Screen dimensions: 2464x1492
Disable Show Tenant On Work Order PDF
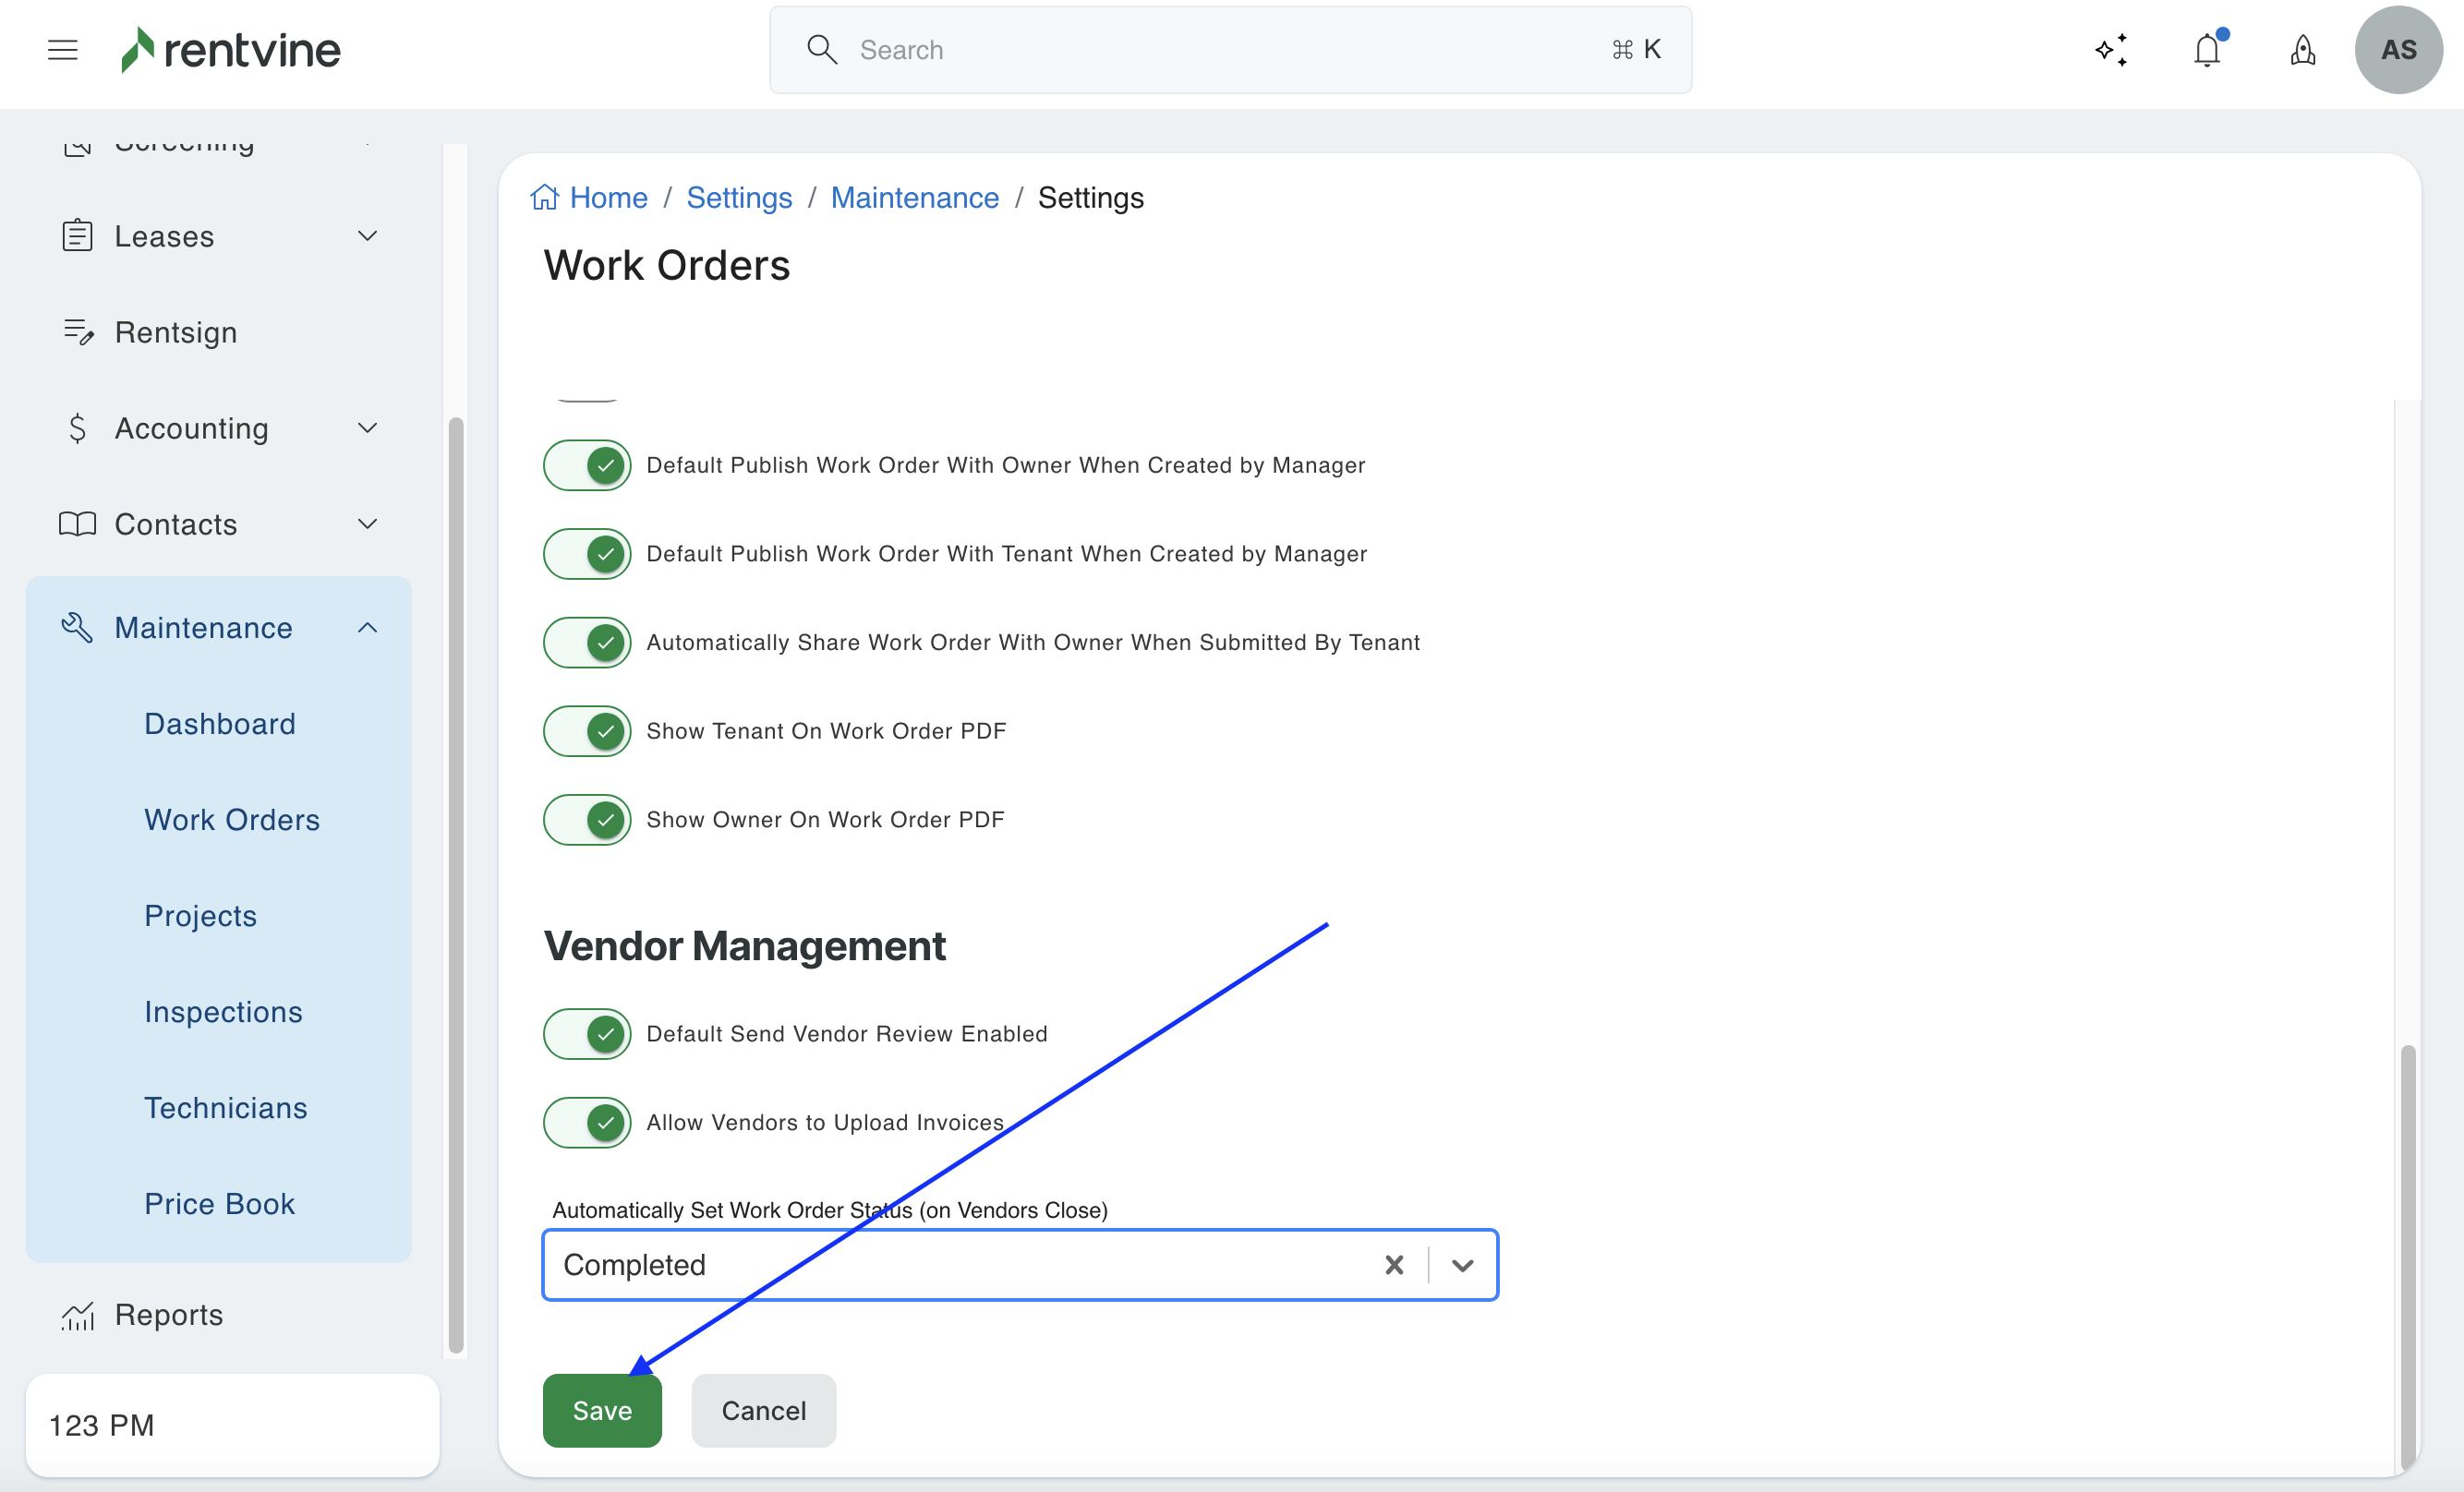click(x=587, y=731)
